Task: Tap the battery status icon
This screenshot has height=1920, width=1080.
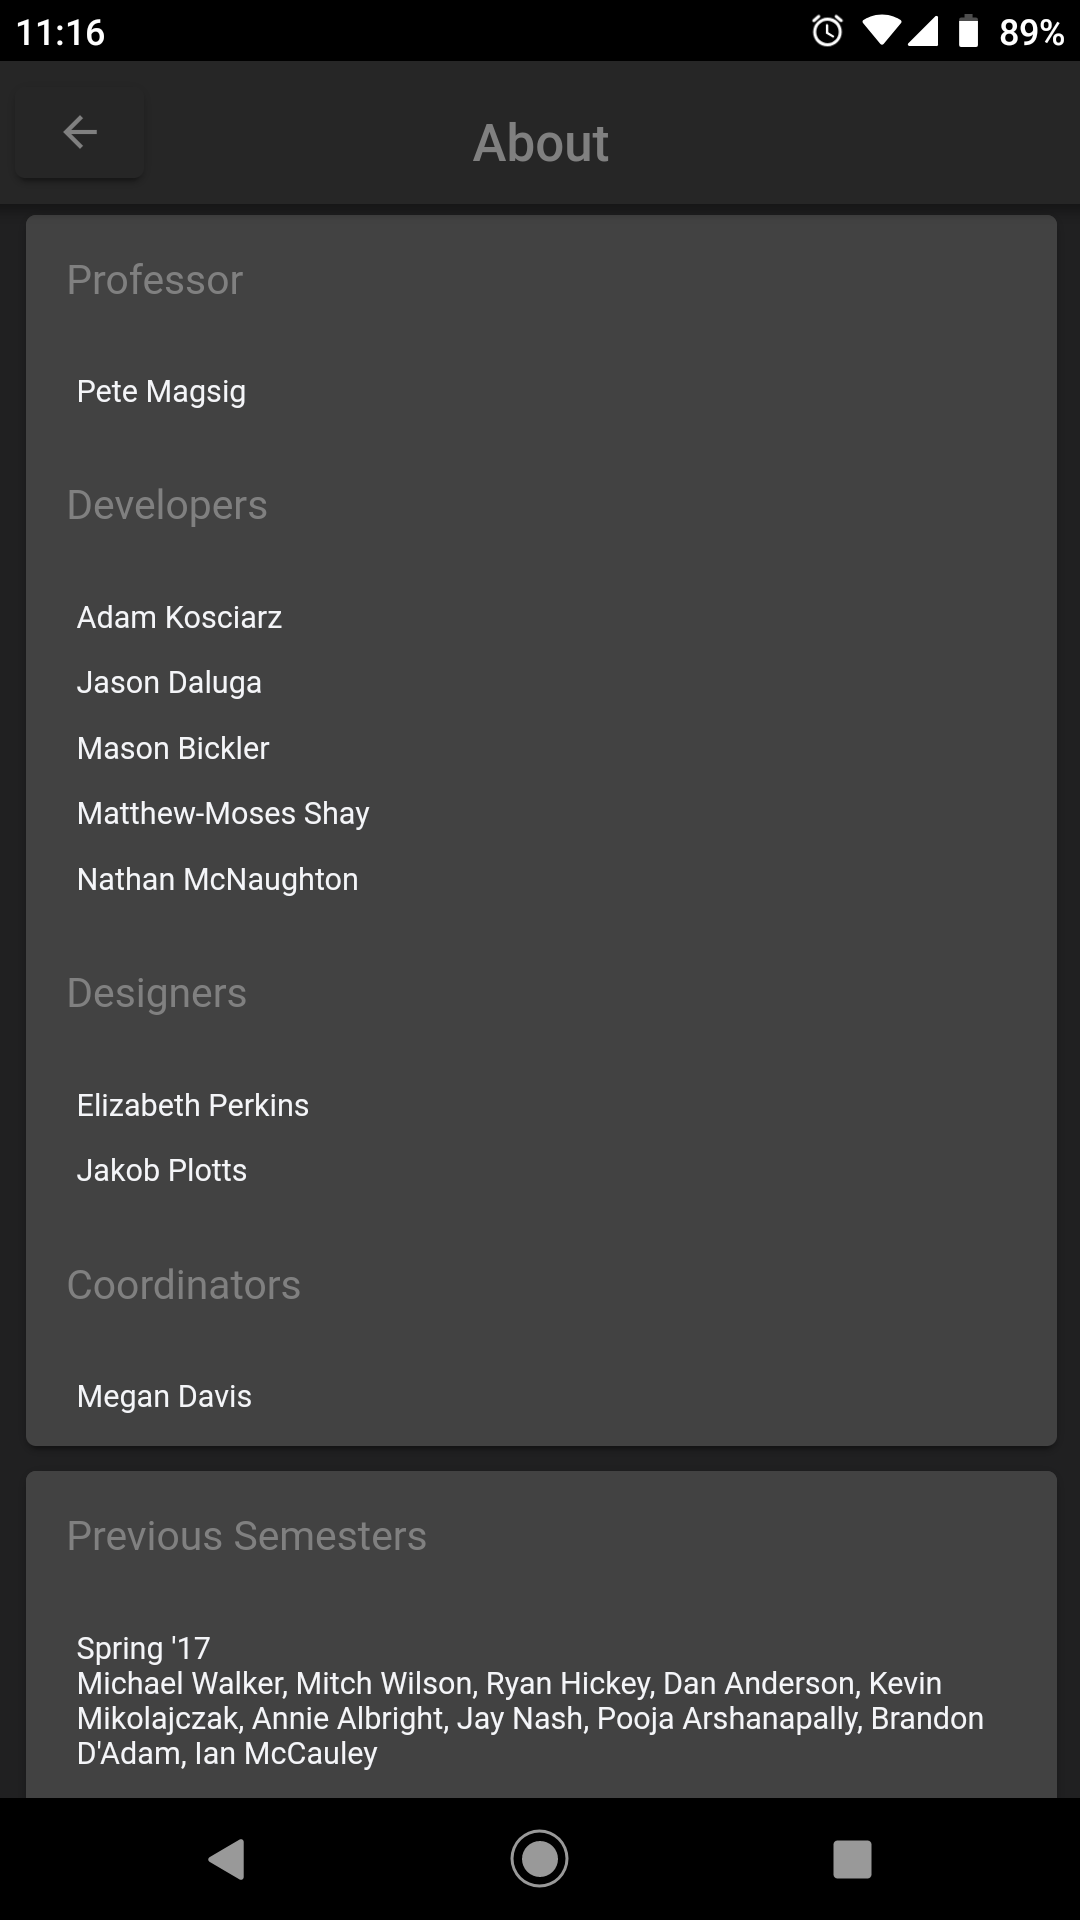Action: point(967,31)
